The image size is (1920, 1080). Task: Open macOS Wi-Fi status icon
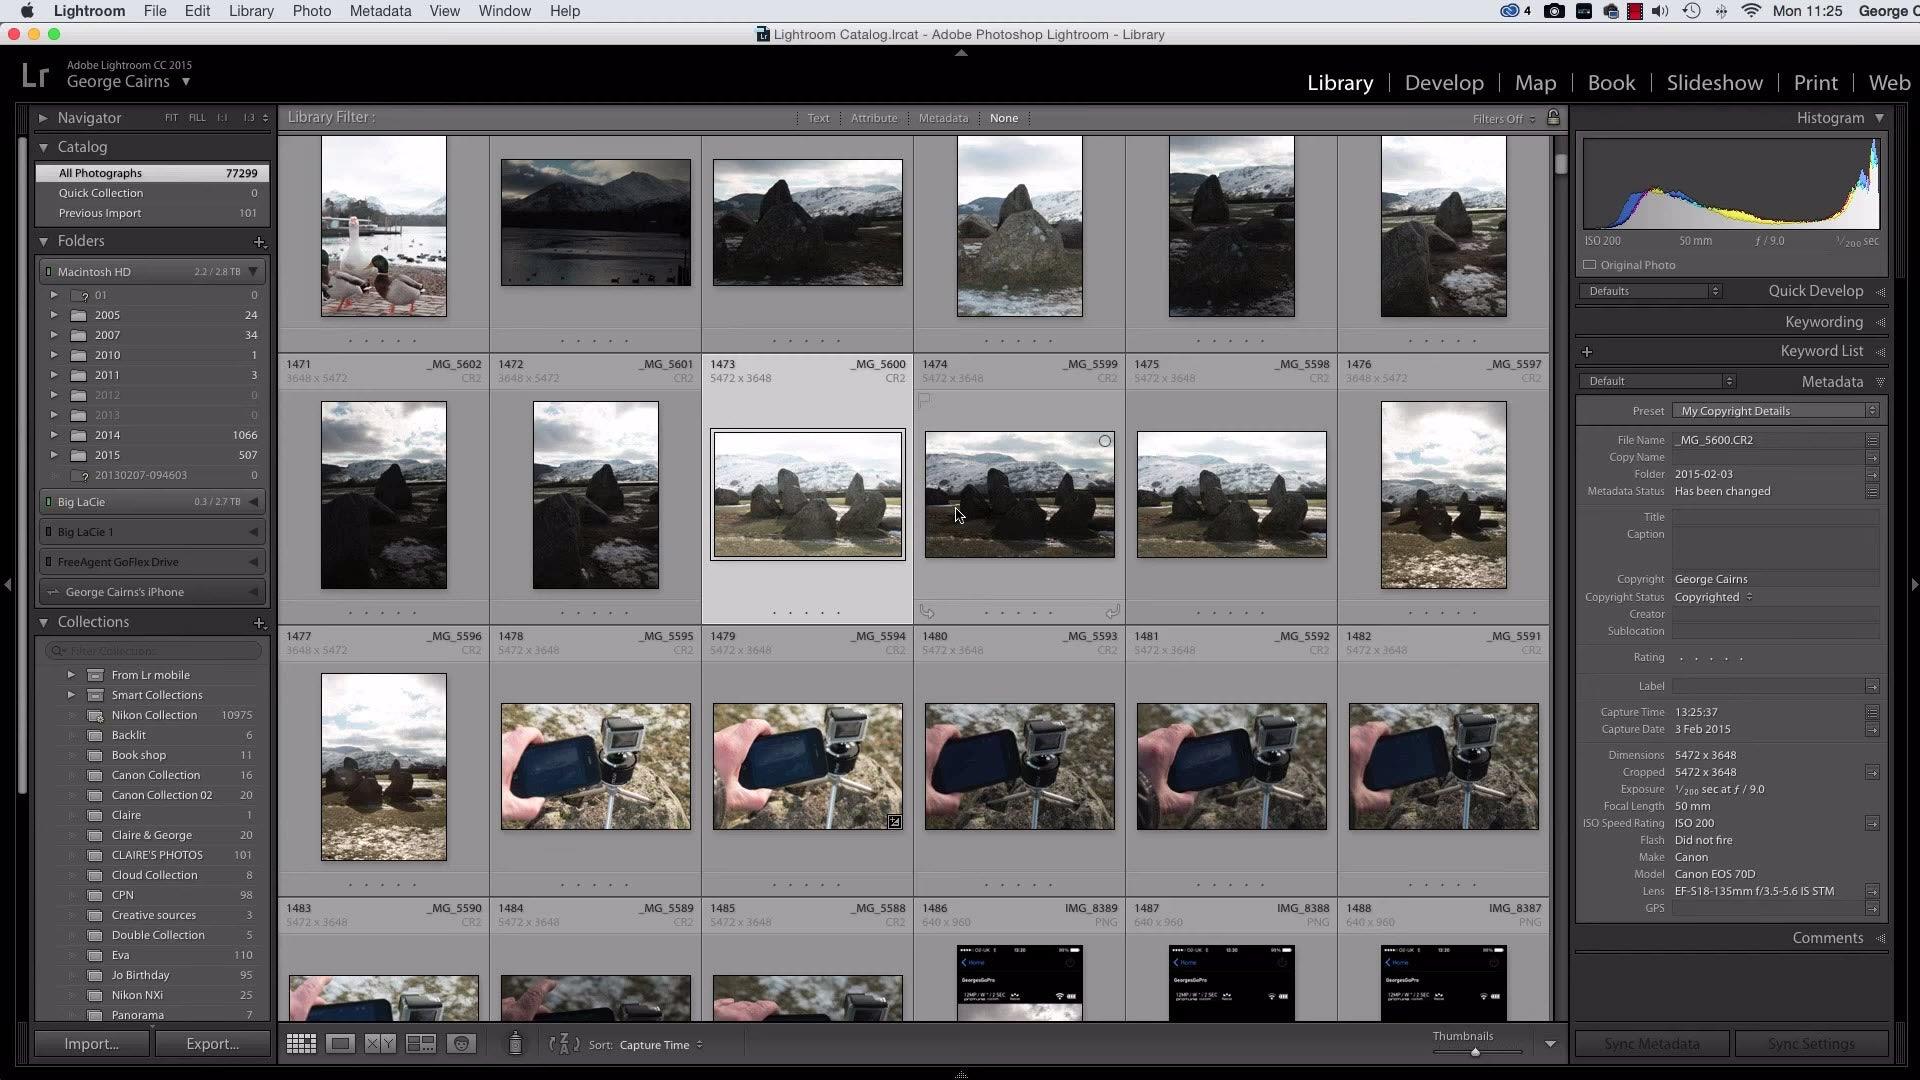(1751, 11)
